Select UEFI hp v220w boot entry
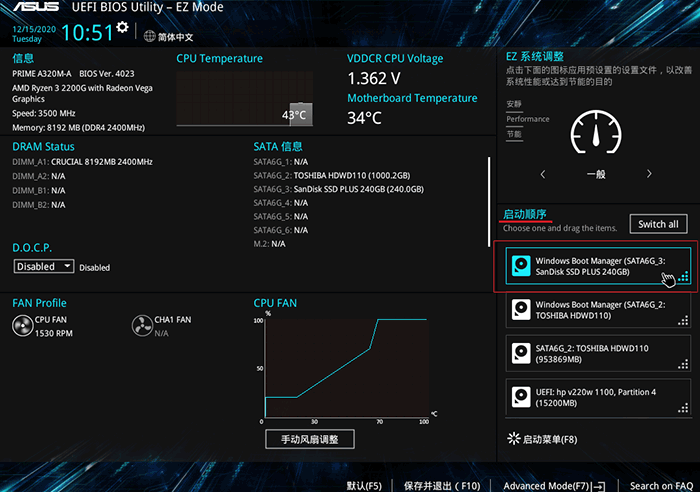700x492 pixels. pos(598,397)
